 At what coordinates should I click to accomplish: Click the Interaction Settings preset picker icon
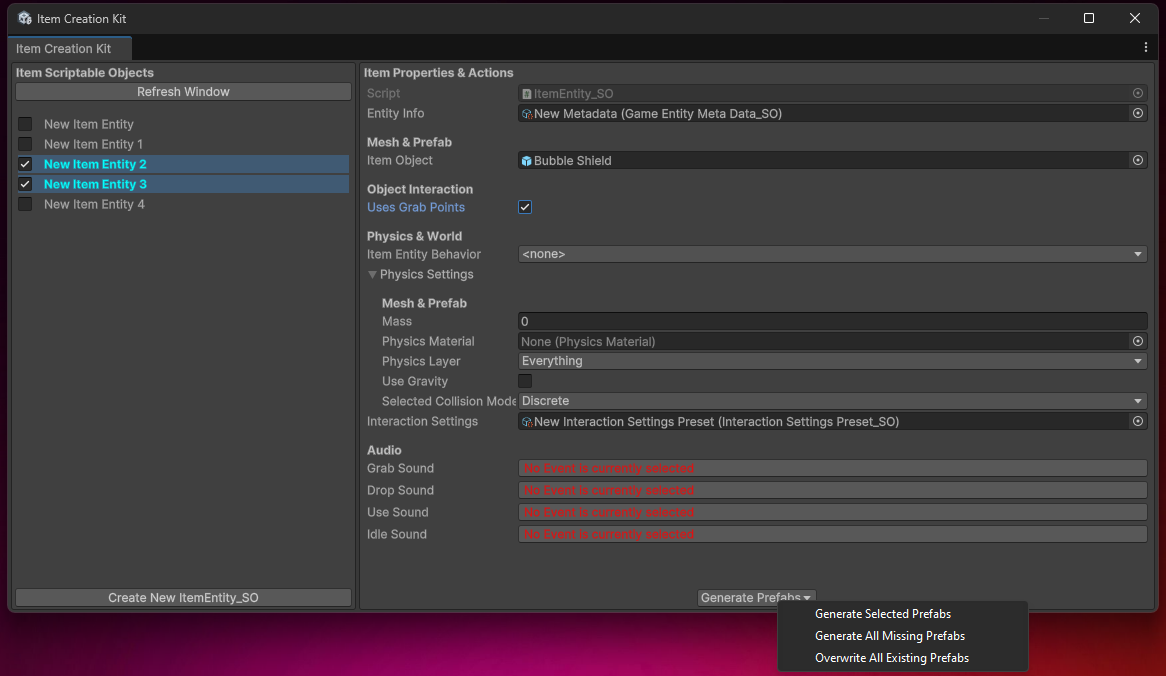pos(1138,421)
